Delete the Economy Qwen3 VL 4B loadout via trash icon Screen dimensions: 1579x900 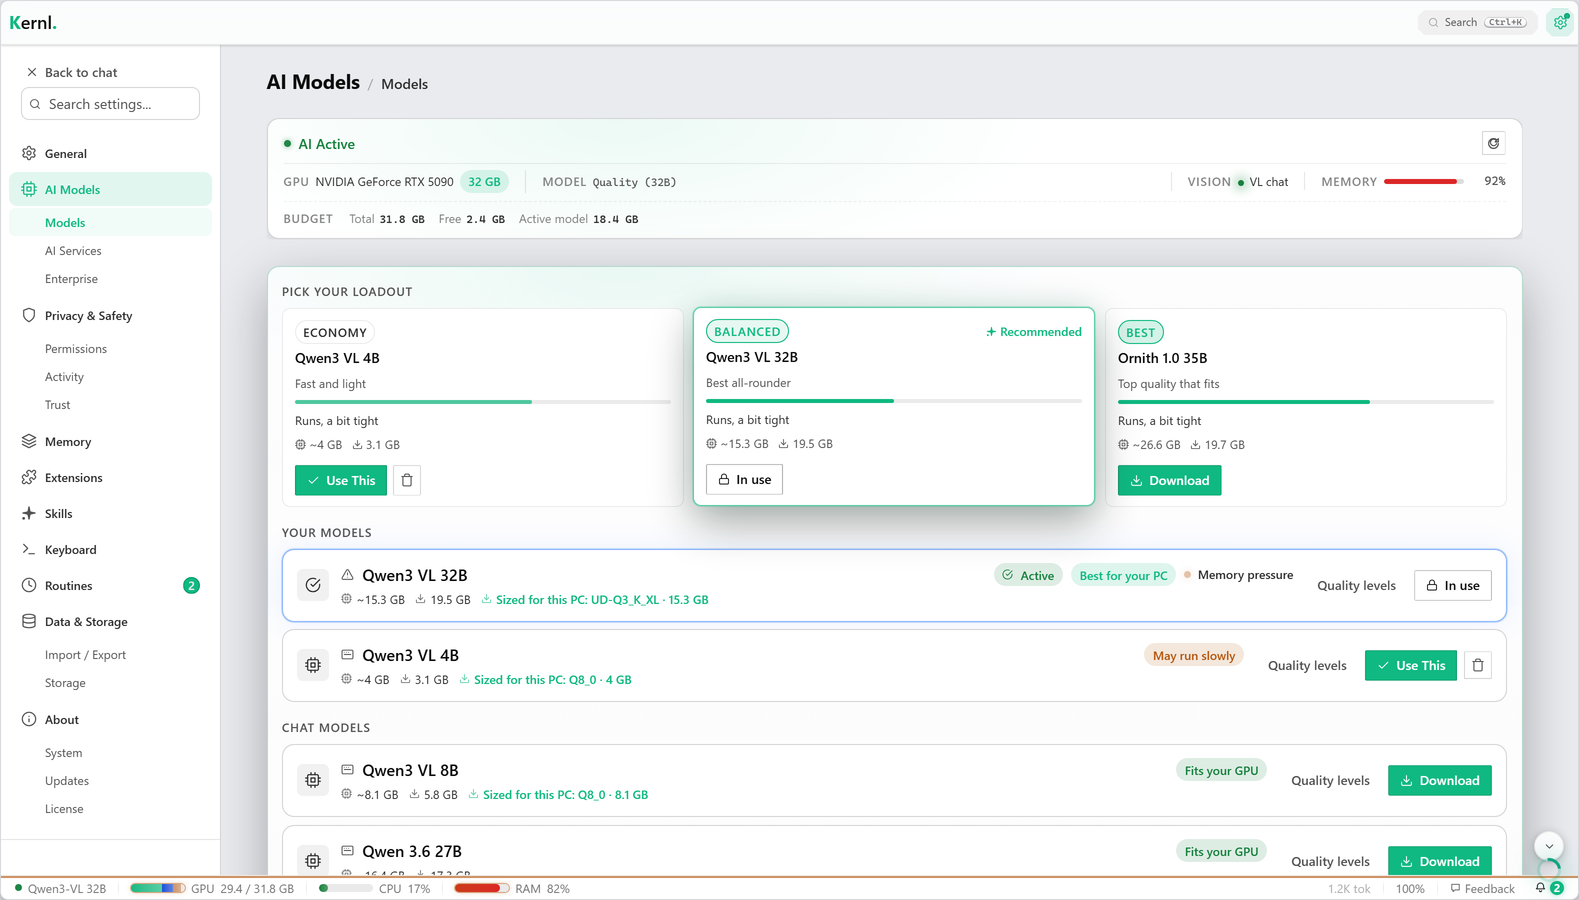click(407, 480)
